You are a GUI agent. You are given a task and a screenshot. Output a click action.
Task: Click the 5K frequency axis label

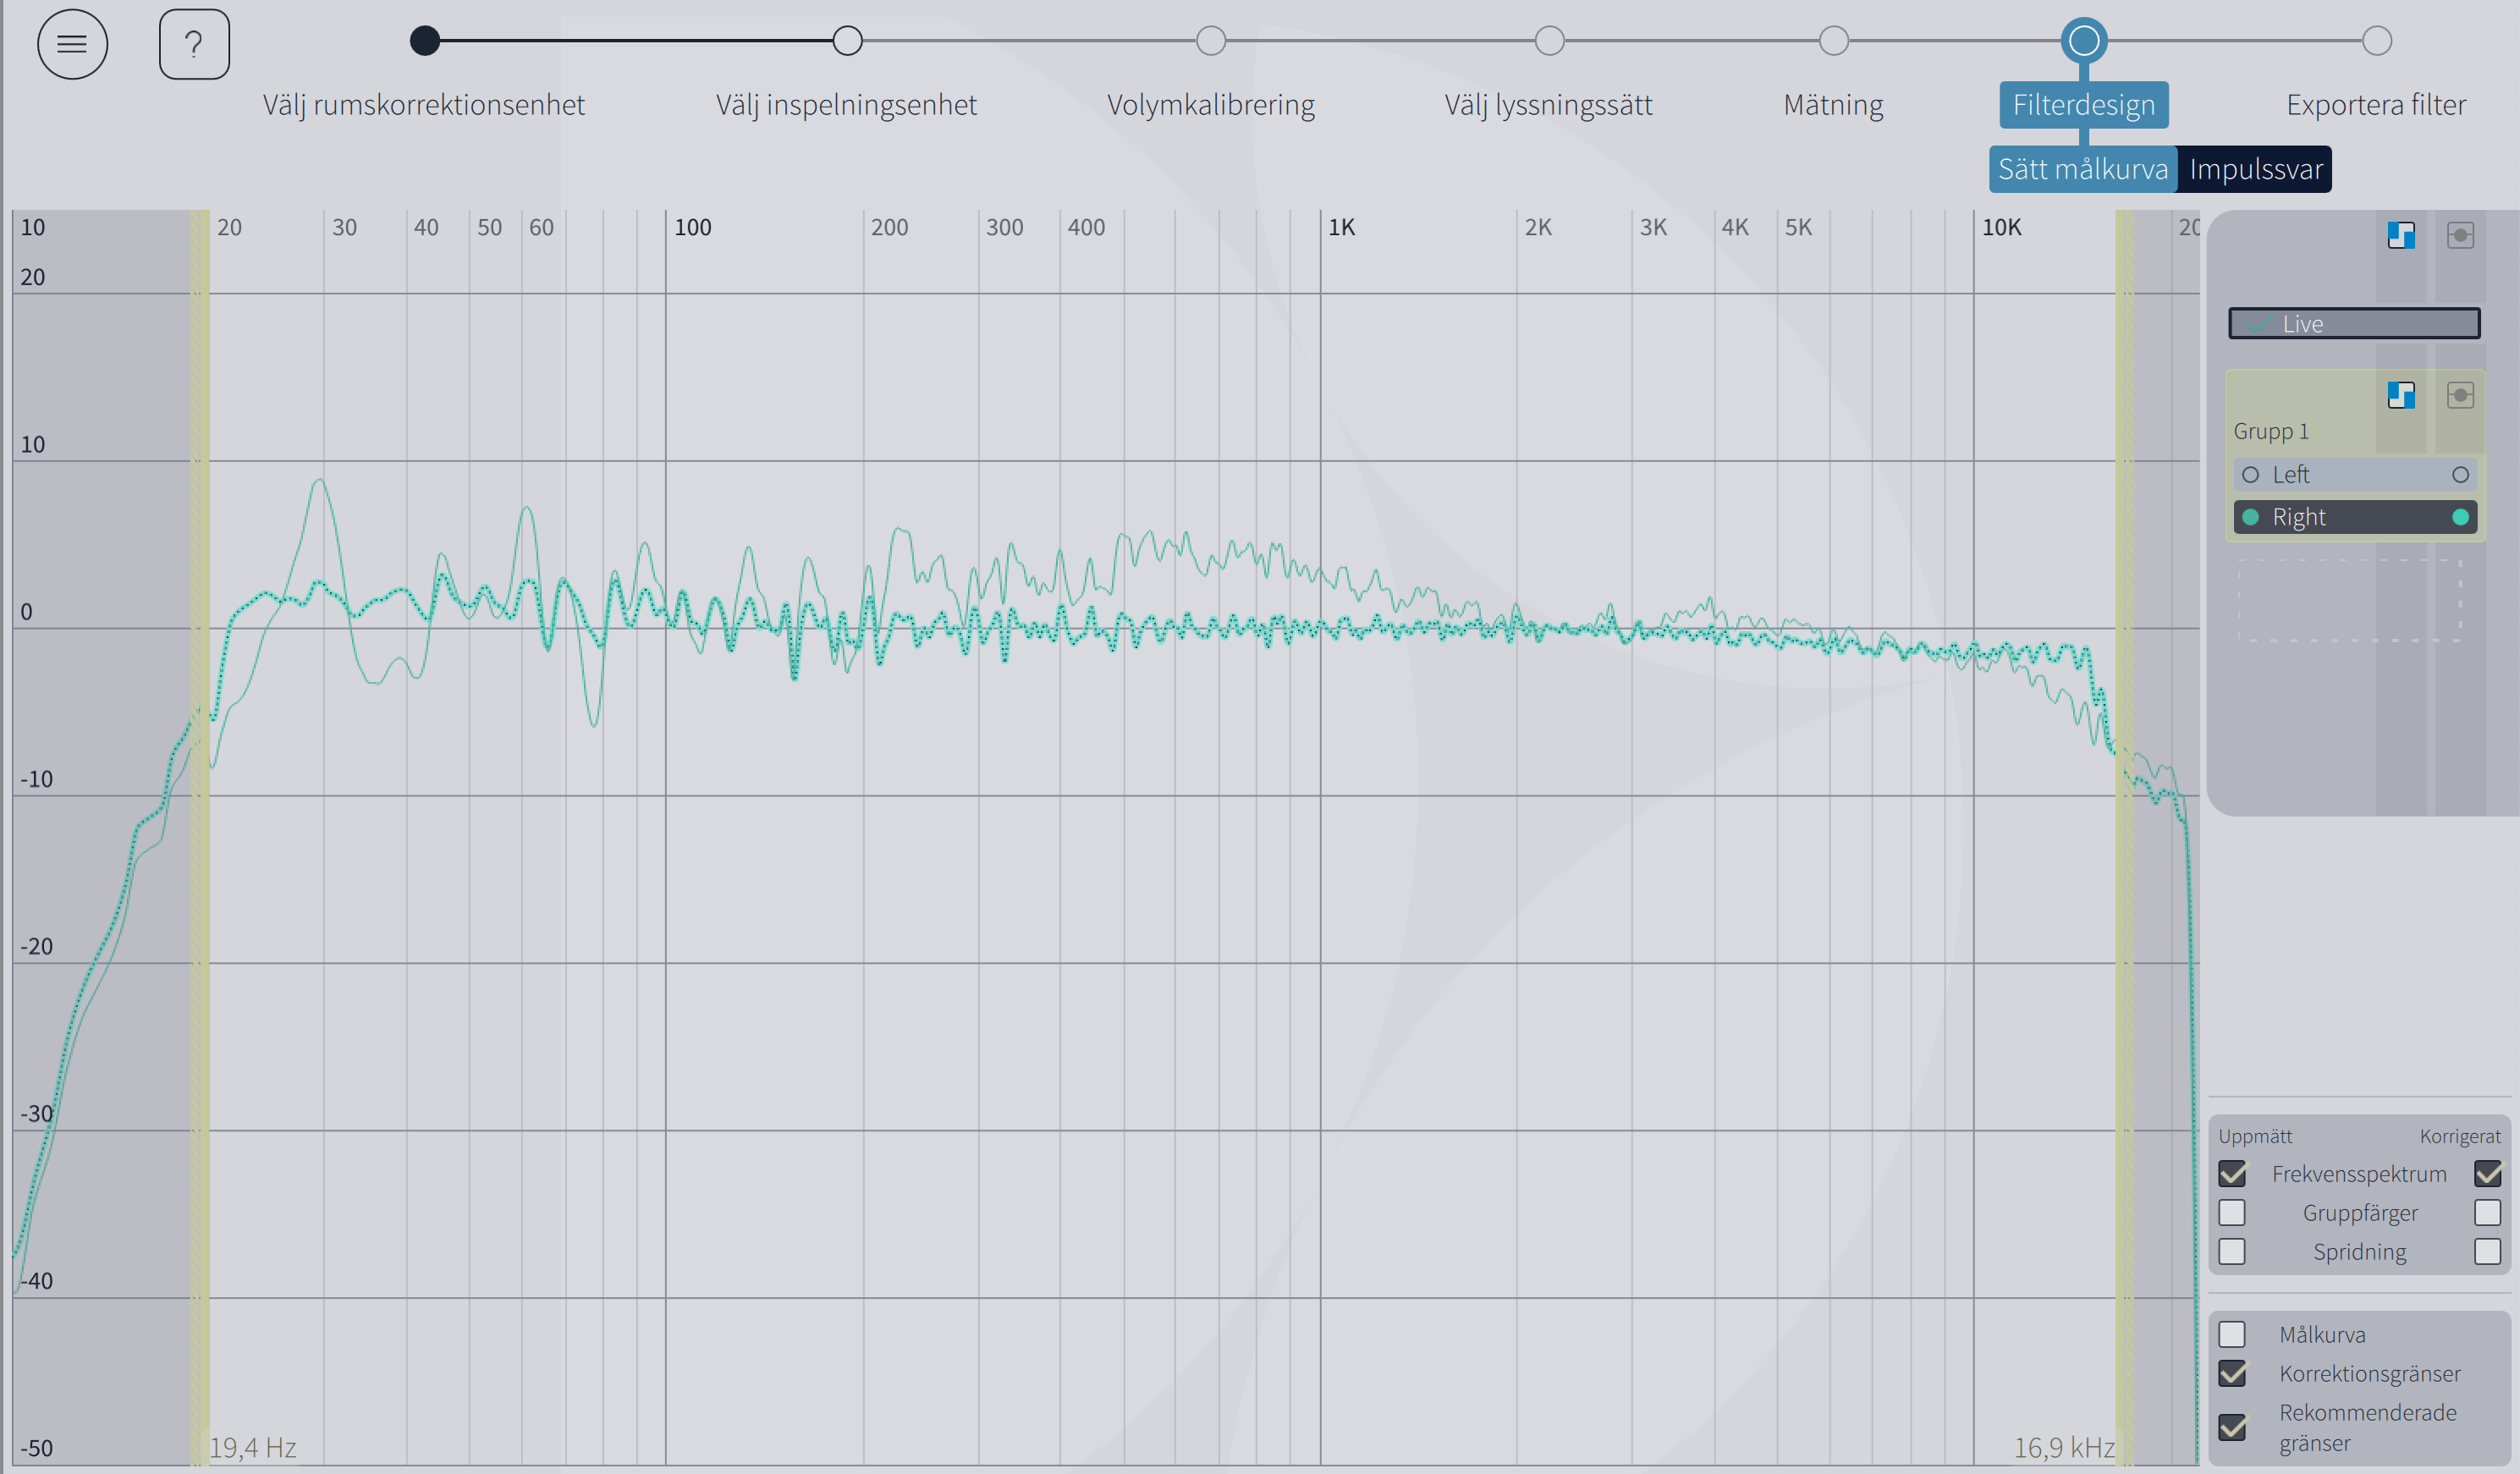tap(1798, 227)
